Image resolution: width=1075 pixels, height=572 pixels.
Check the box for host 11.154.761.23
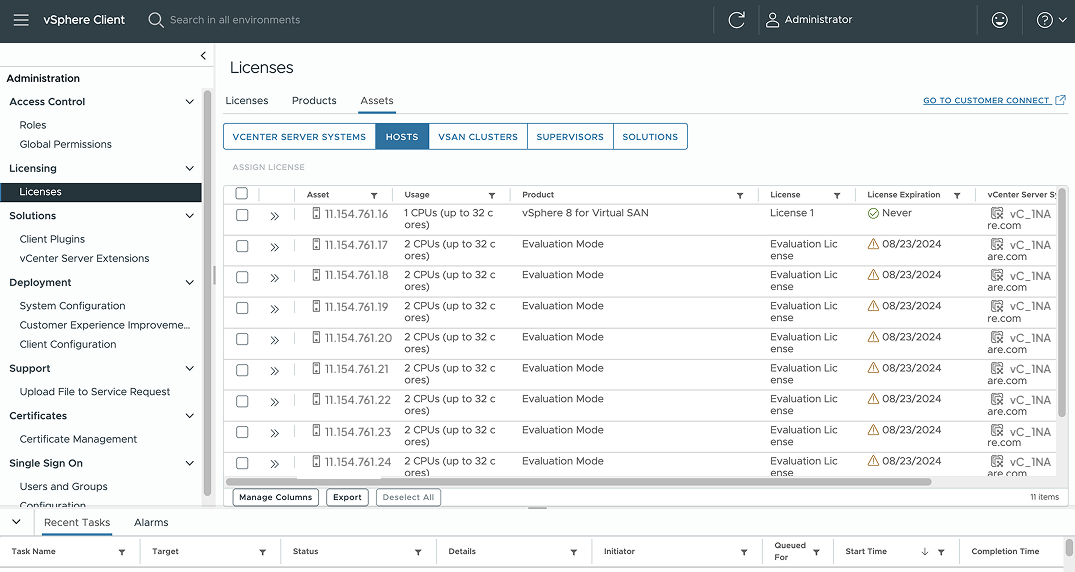[x=242, y=432]
